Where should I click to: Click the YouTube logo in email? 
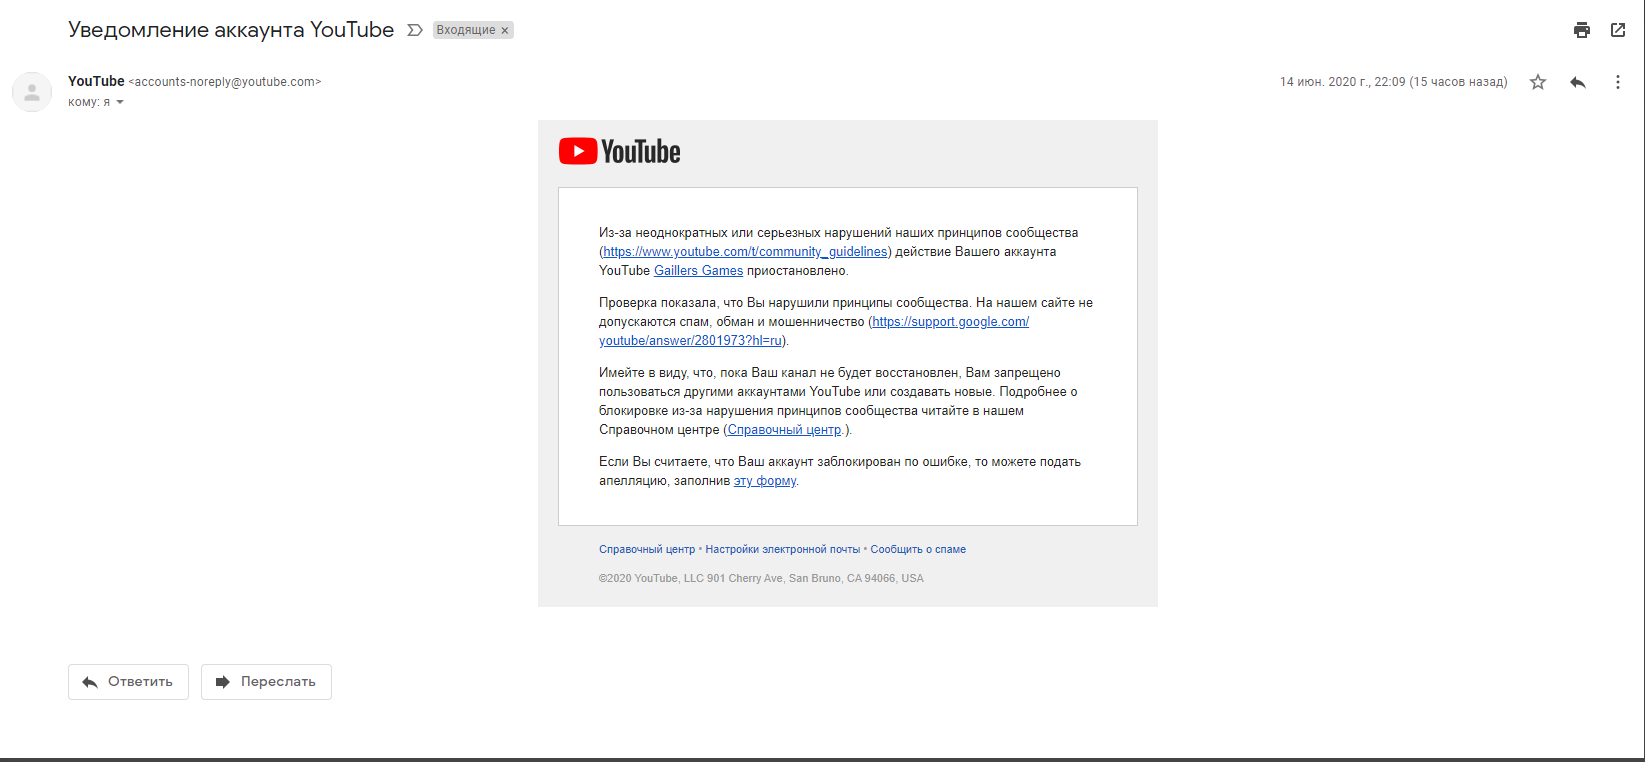coord(620,151)
